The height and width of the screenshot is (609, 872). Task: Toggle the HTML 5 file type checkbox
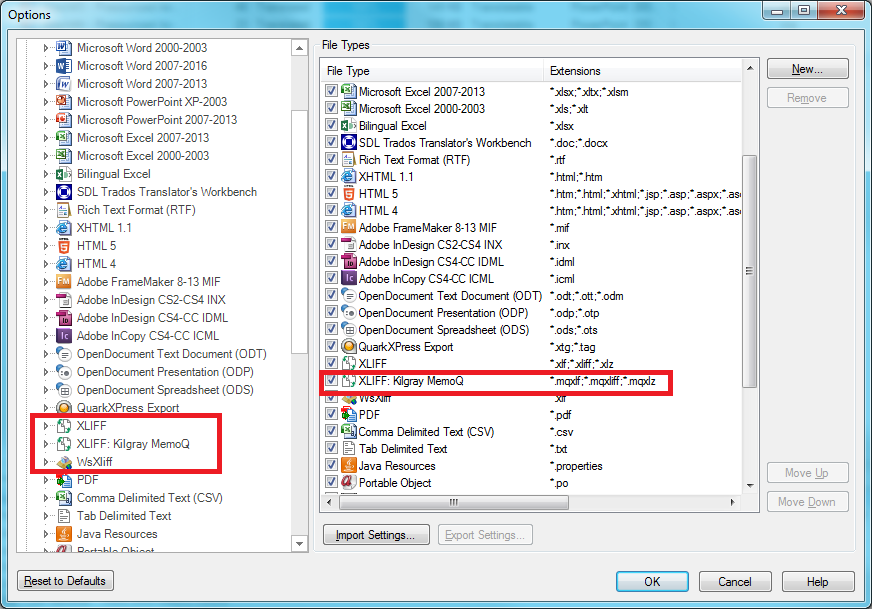click(331, 193)
